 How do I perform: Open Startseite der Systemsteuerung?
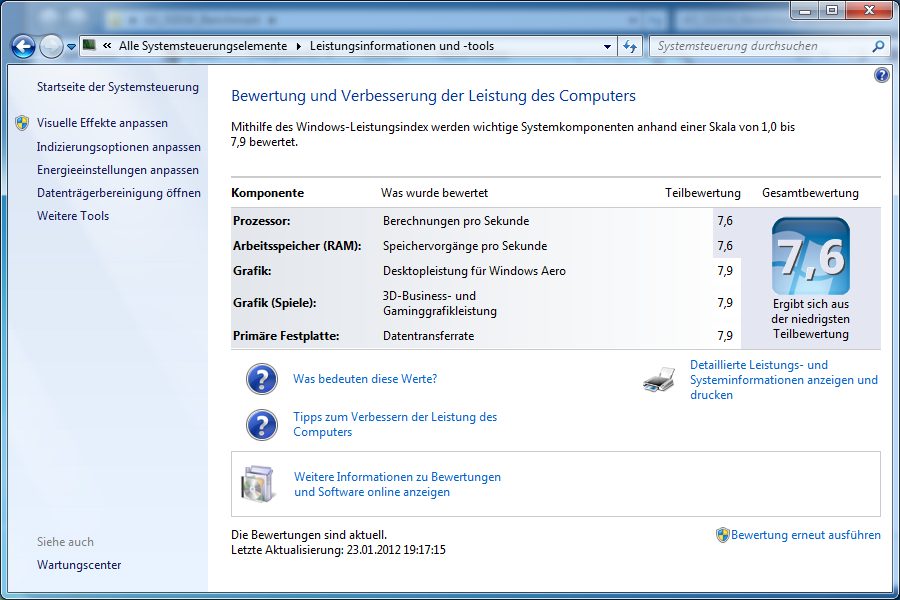click(118, 87)
